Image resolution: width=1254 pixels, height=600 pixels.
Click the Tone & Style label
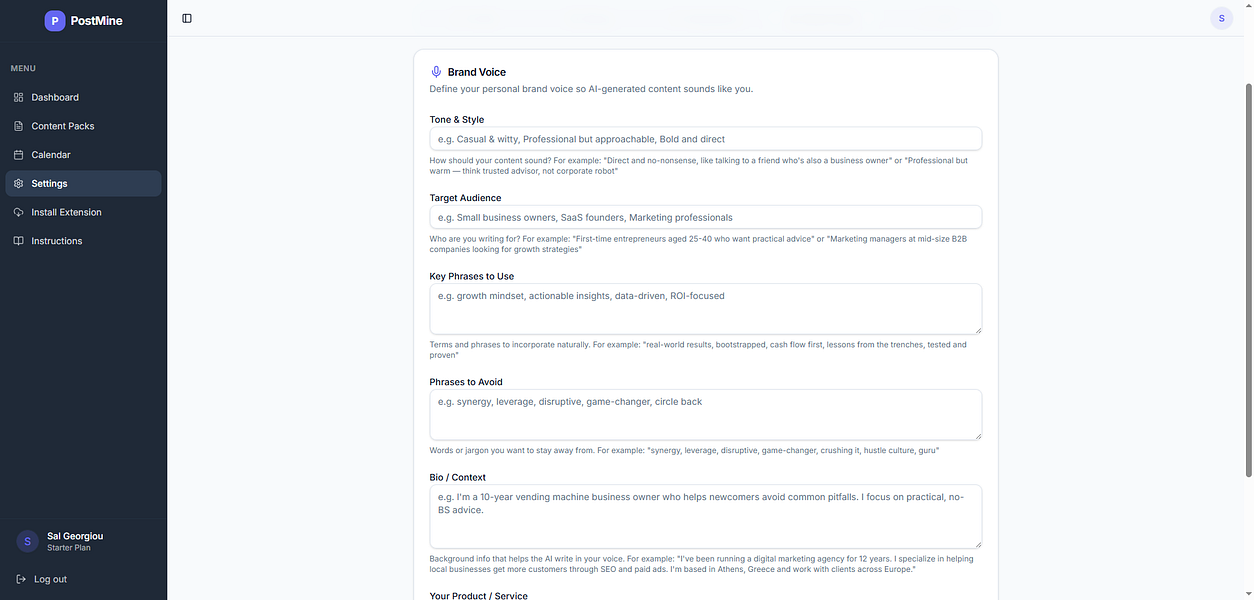[x=457, y=120]
